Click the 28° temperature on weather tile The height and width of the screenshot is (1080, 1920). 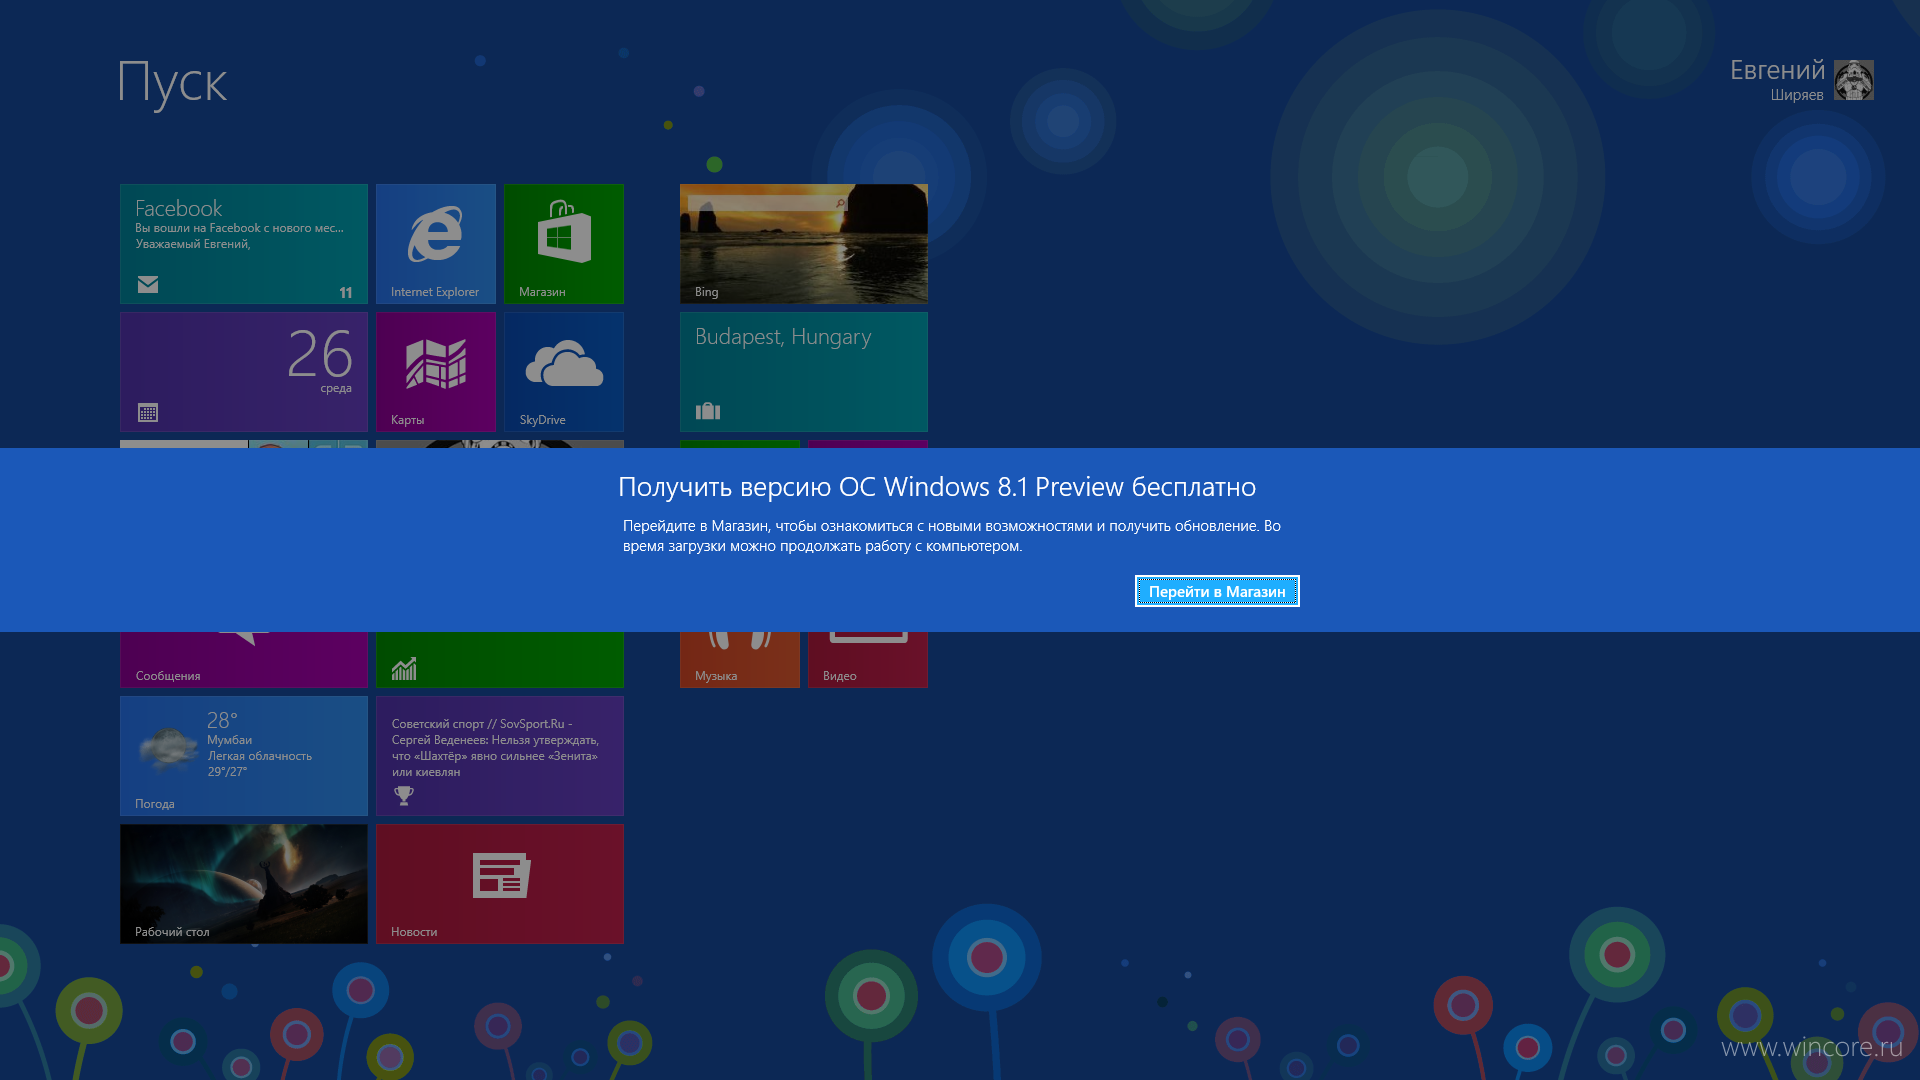click(222, 721)
